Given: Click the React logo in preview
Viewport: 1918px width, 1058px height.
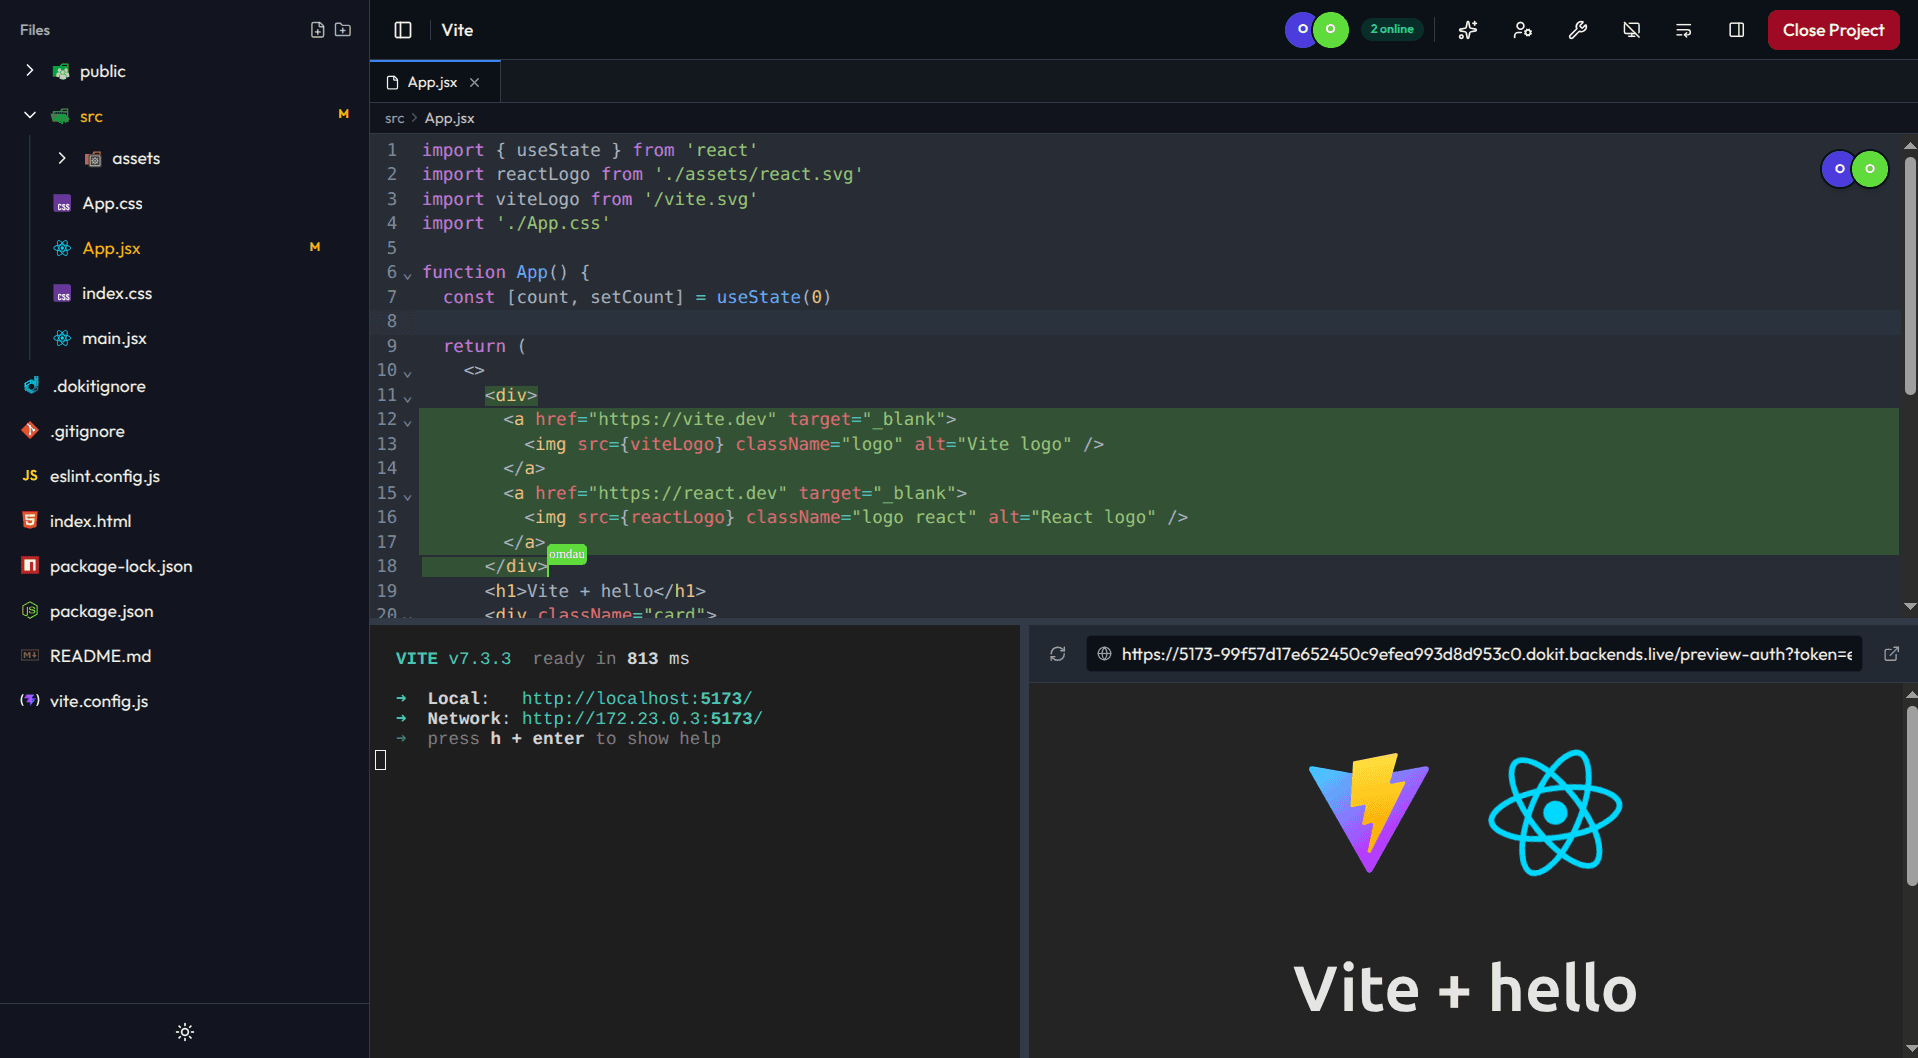Looking at the screenshot, I should tap(1555, 813).
